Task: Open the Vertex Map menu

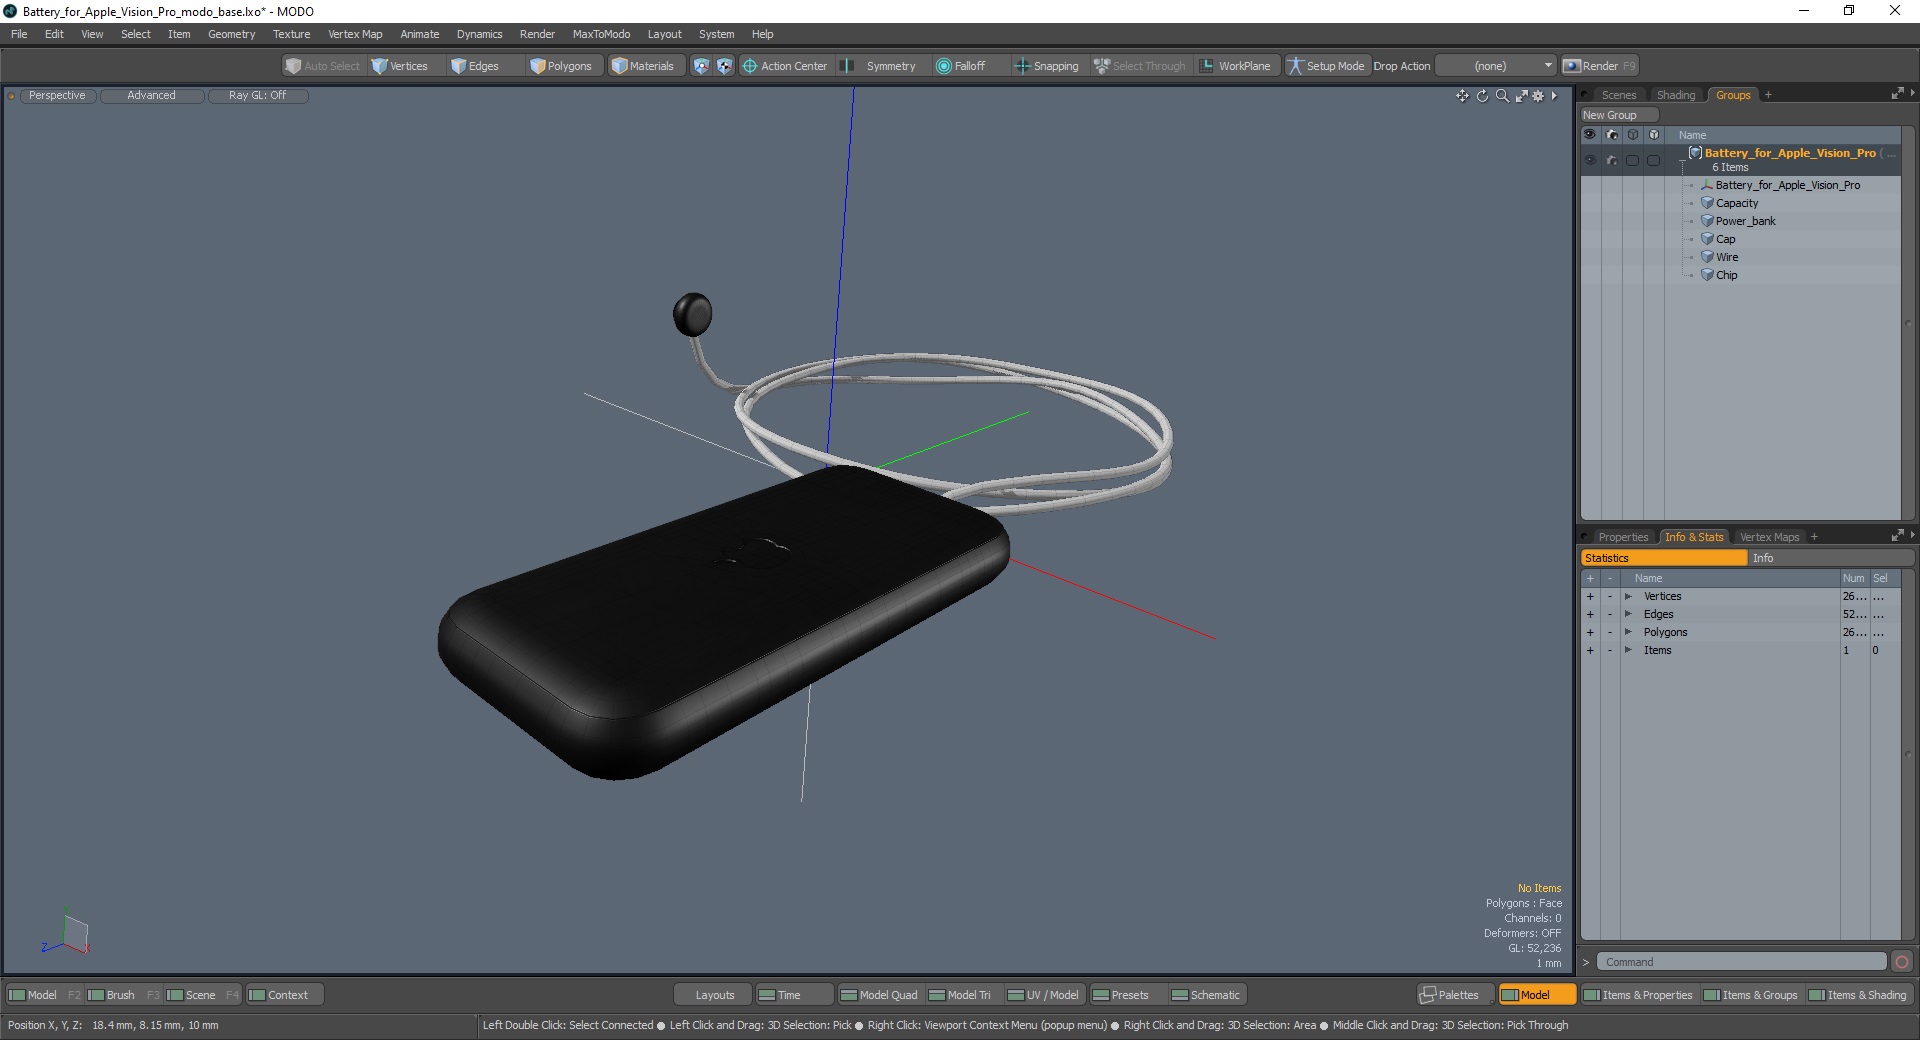Action: tap(355, 34)
